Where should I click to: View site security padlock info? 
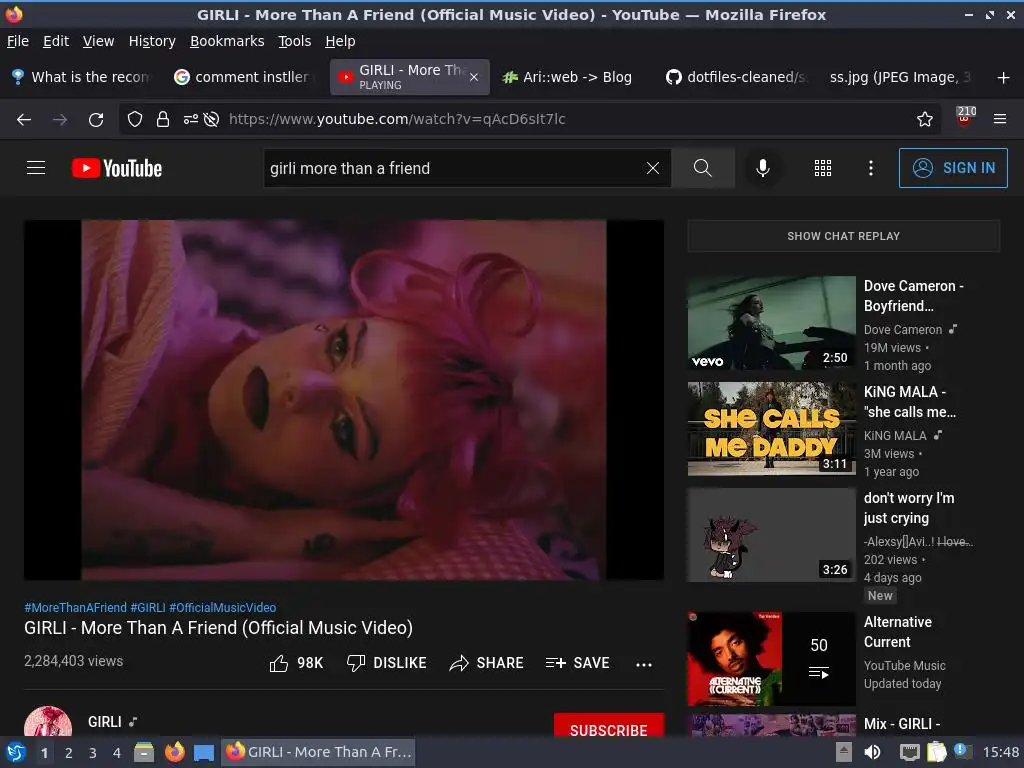click(163, 119)
